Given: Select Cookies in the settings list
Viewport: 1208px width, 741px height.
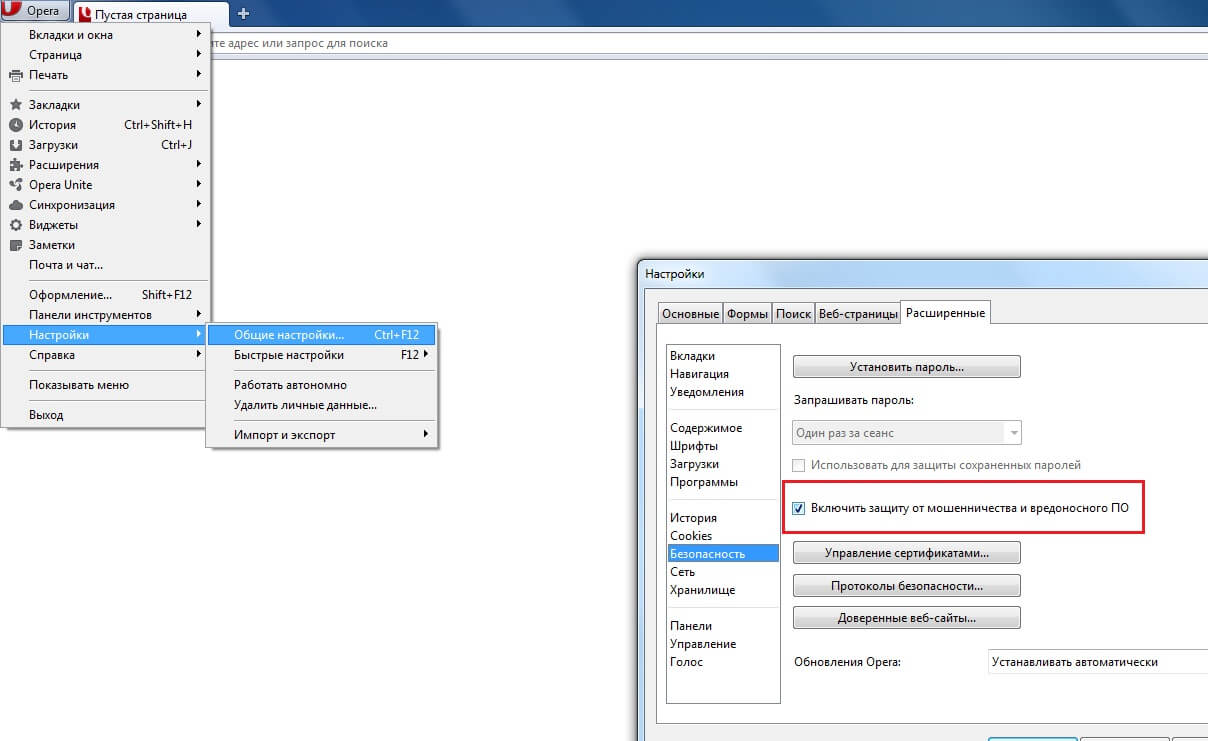Looking at the screenshot, I should pyautogui.click(x=691, y=536).
